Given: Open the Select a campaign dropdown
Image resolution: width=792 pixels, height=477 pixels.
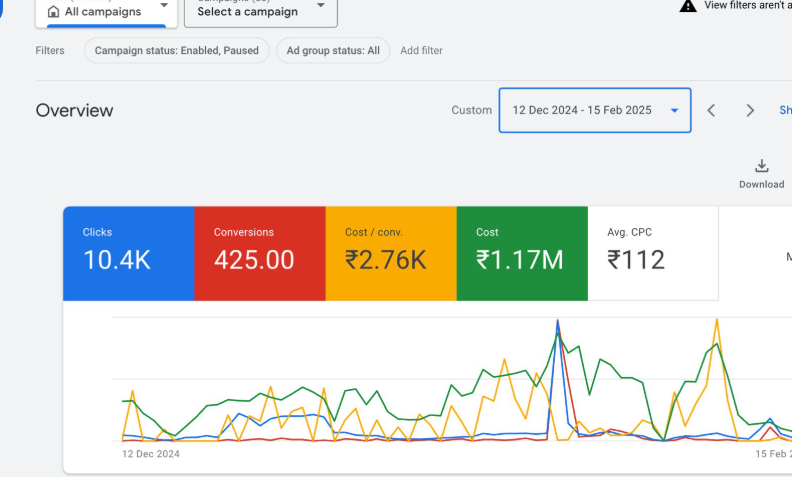Looking at the screenshot, I should coord(260,11).
